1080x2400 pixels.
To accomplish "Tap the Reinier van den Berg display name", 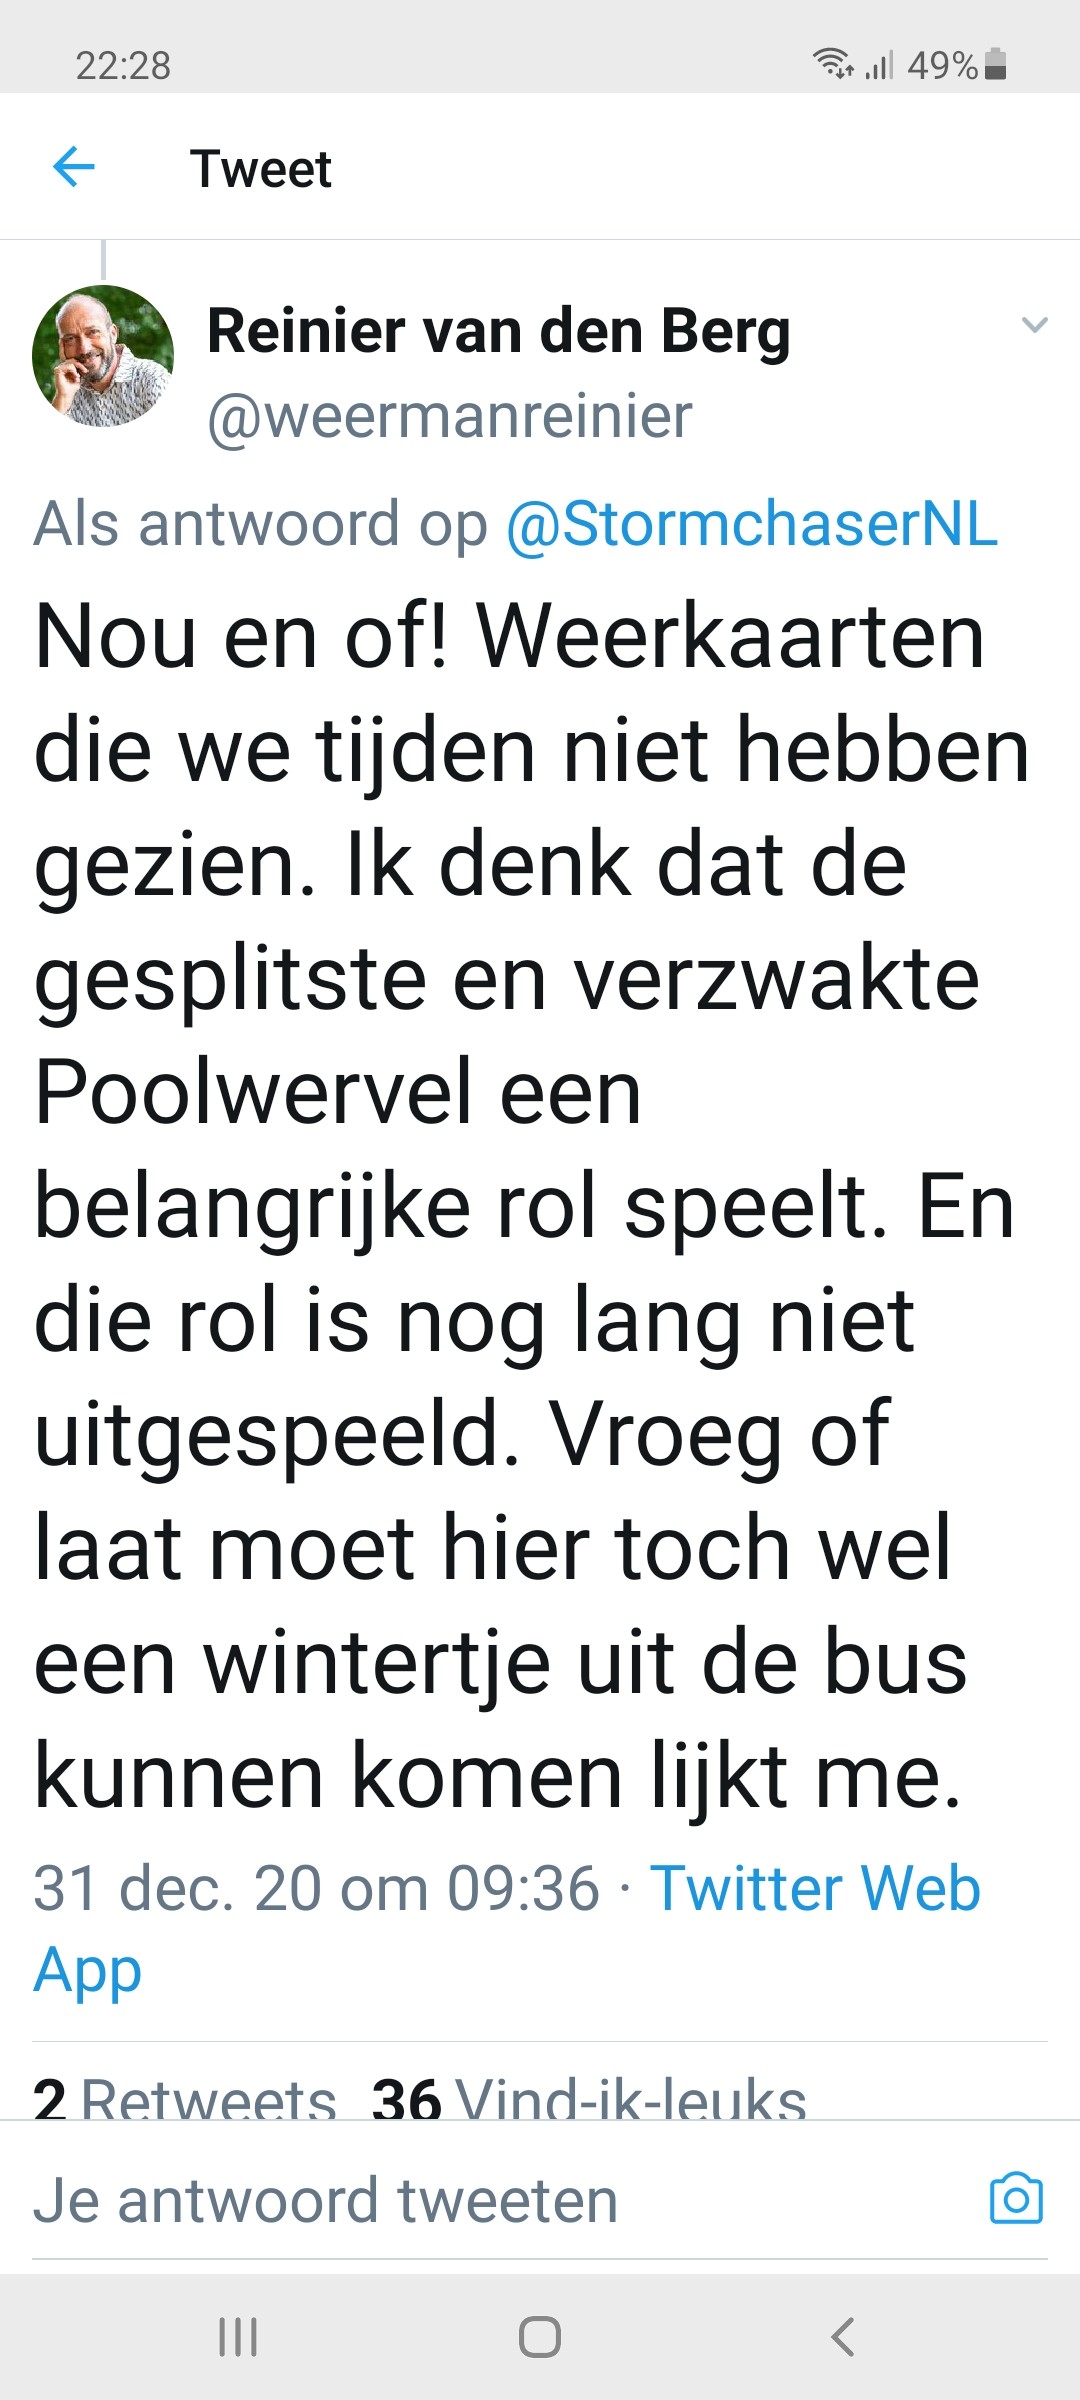I will click(499, 331).
